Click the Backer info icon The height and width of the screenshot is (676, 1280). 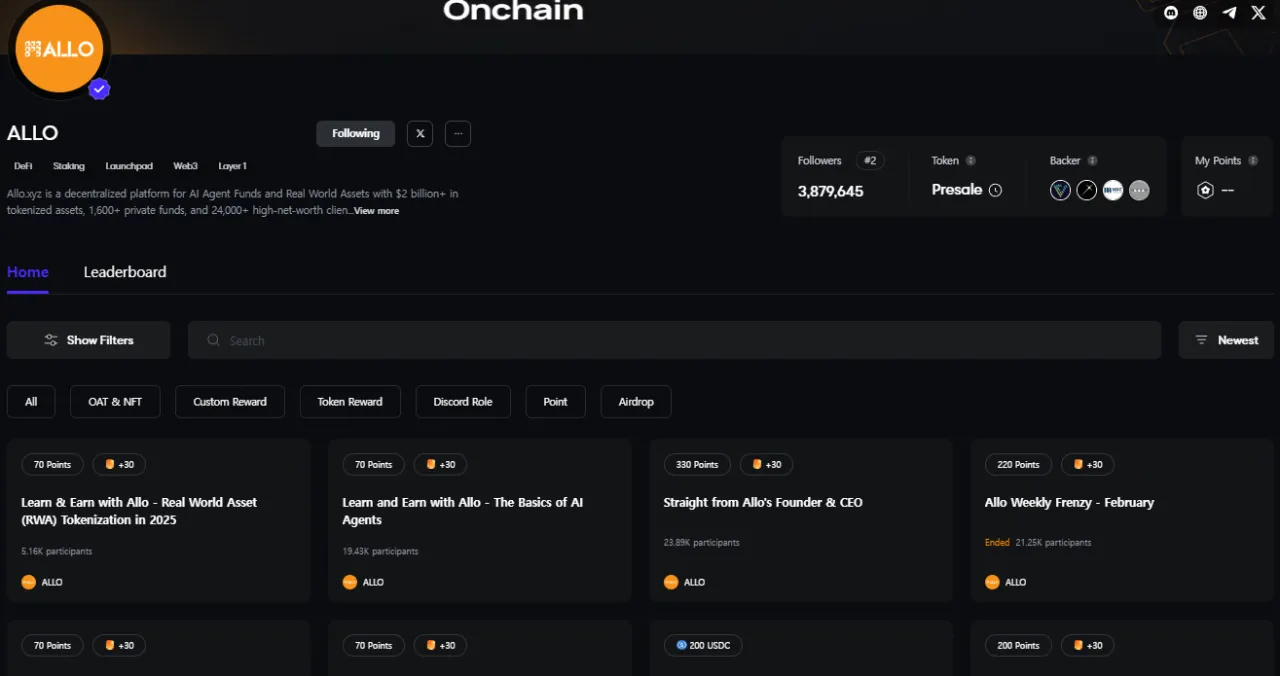[x=1092, y=161]
